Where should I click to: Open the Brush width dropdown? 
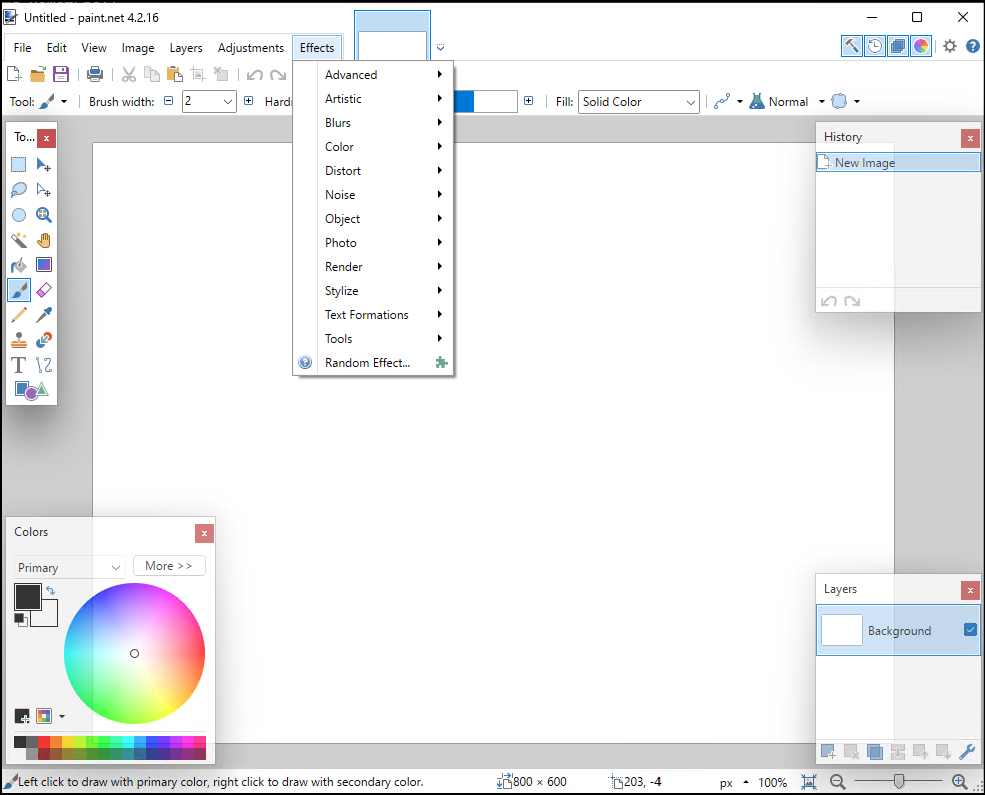coord(228,102)
